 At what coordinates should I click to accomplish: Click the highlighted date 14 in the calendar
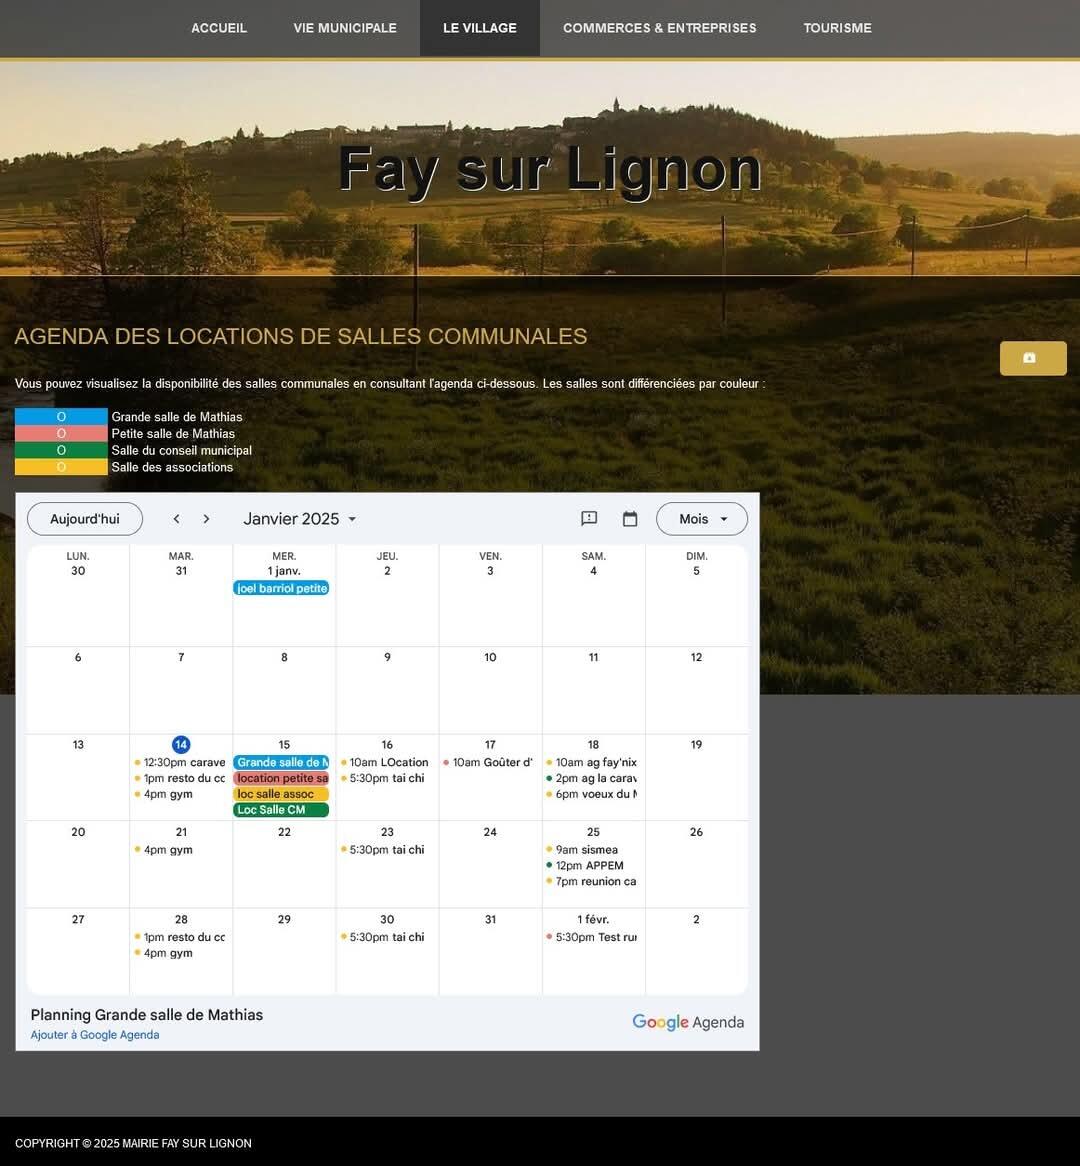tap(181, 745)
